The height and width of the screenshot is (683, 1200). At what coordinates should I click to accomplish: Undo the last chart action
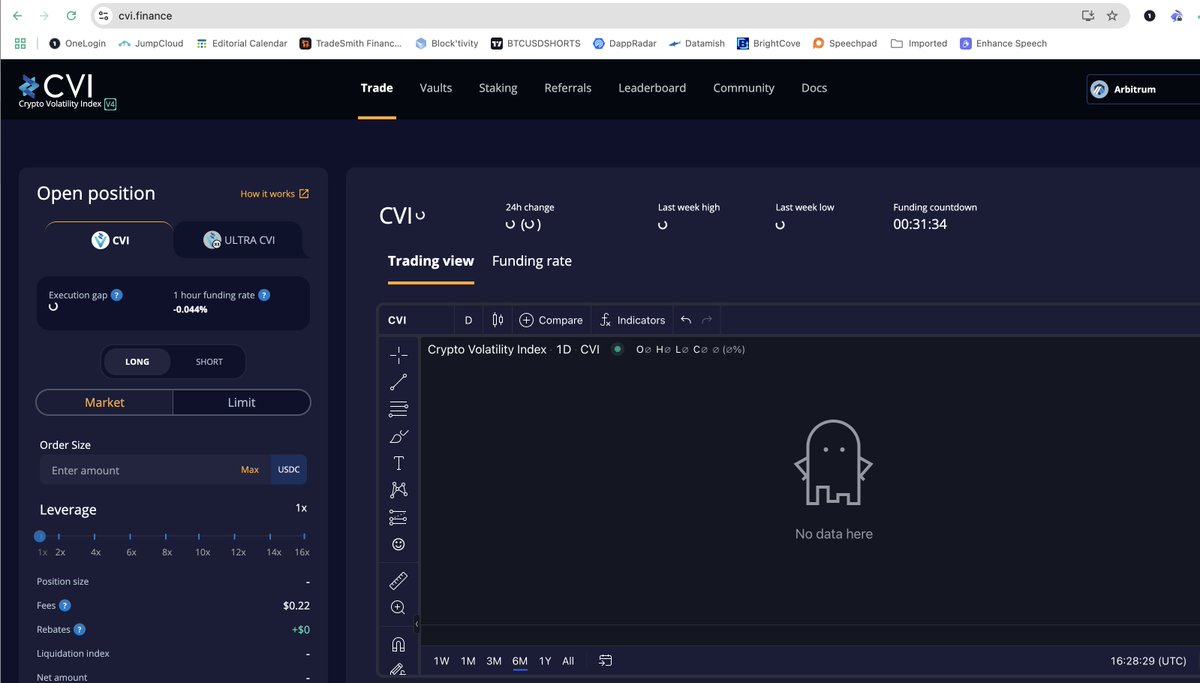click(686, 320)
